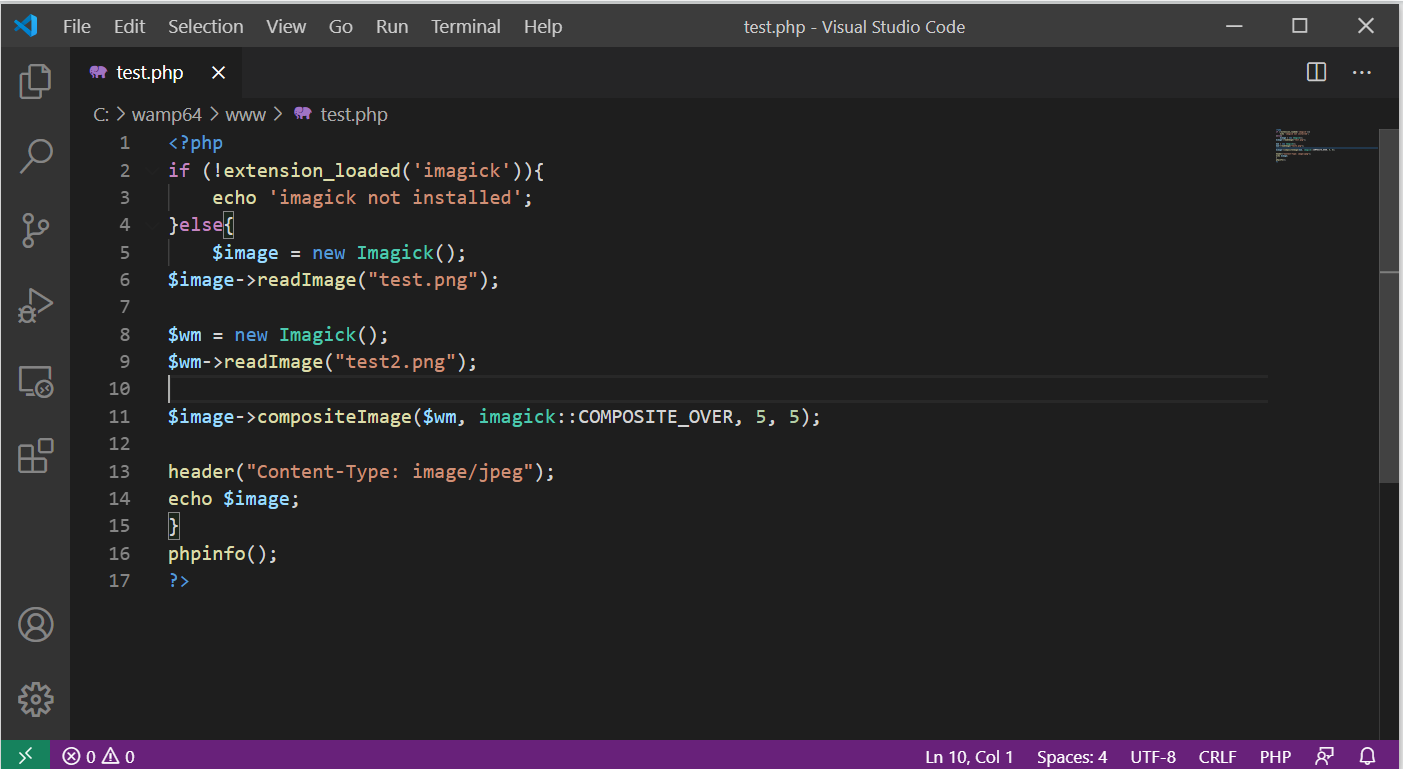Open the Explorer view in activity bar
Viewport: 1403px width, 769px height.
tap(36, 81)
